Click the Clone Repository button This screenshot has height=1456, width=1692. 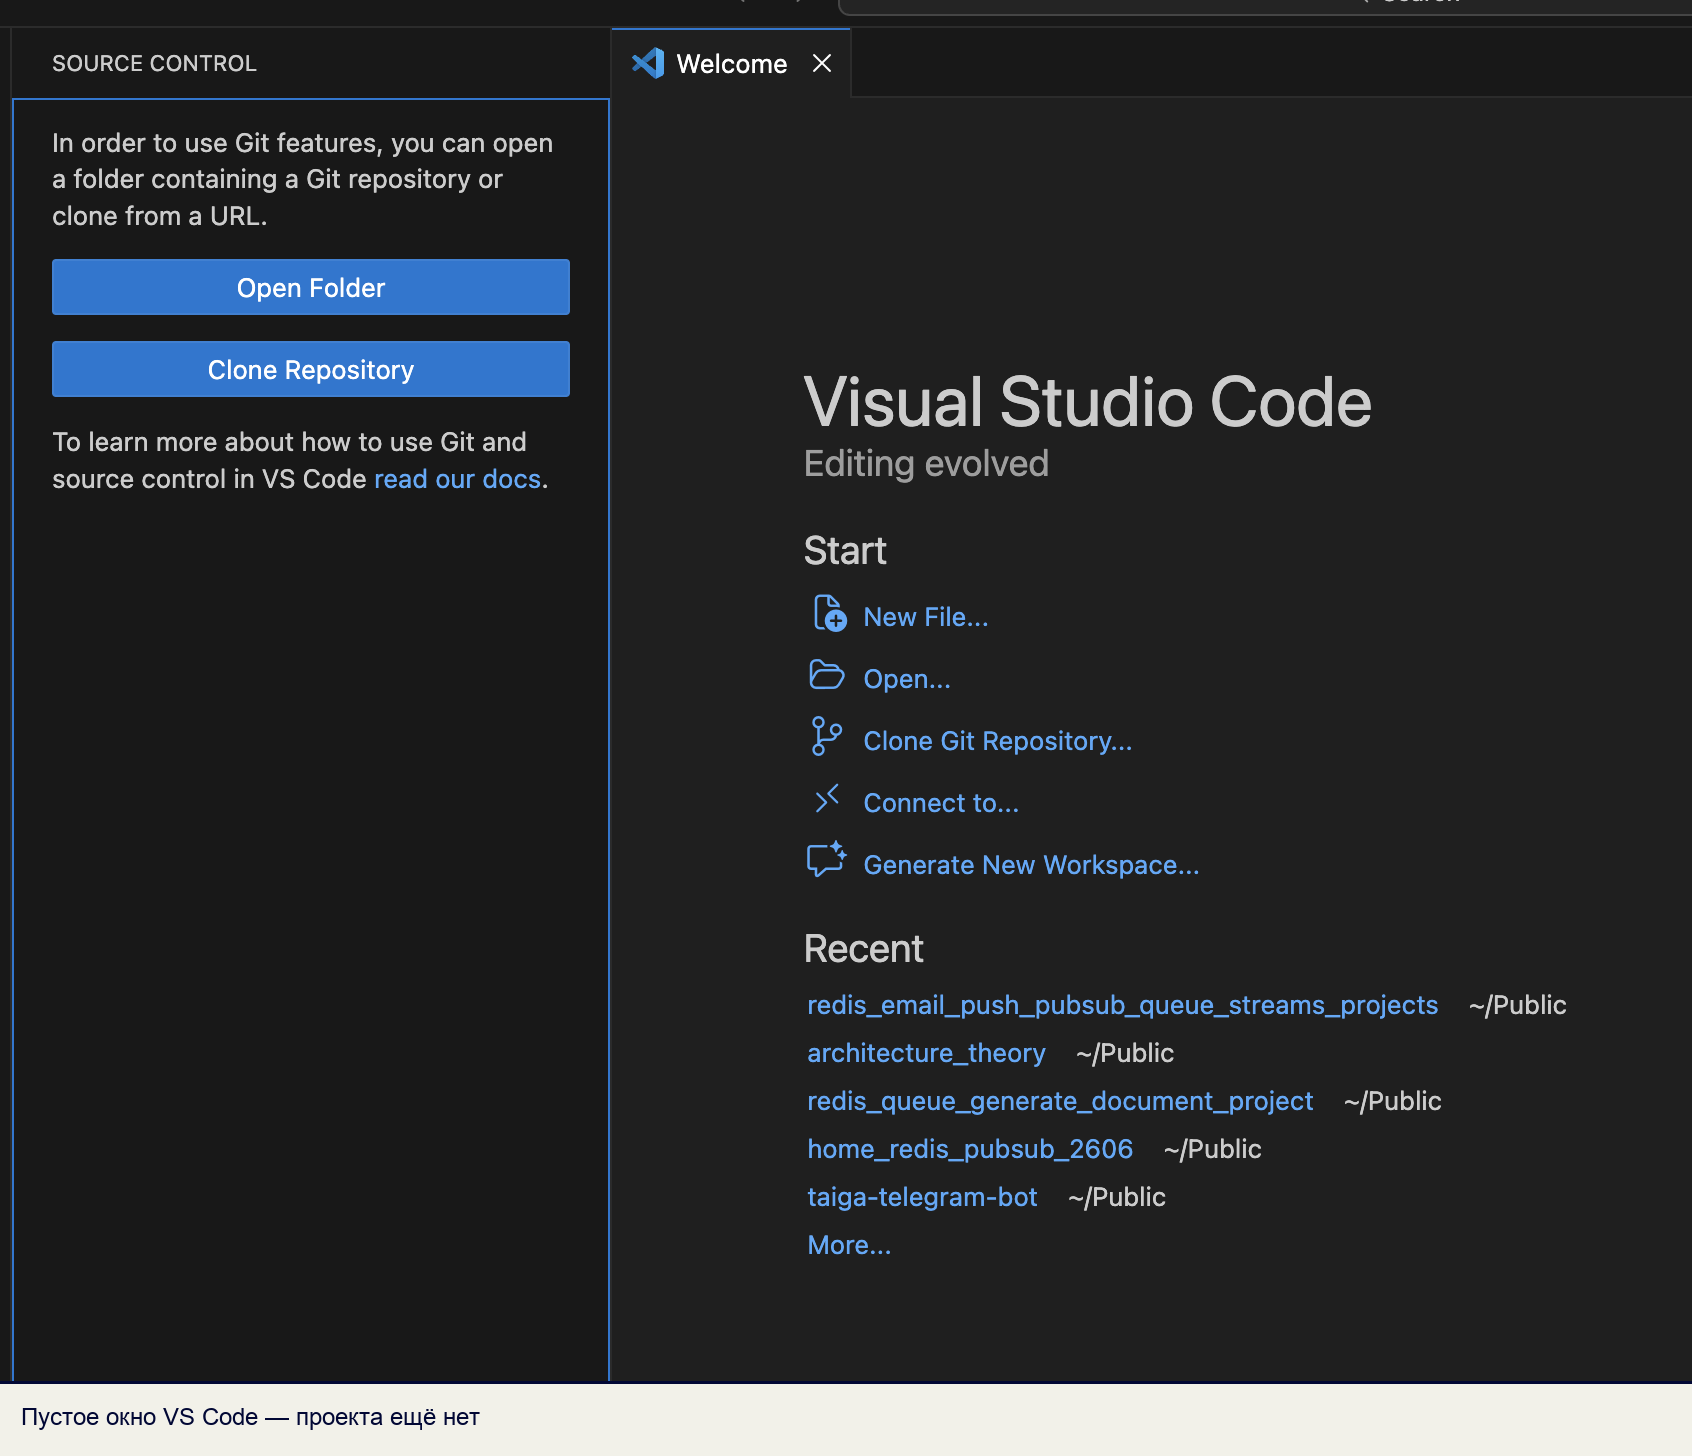(311, 369)
